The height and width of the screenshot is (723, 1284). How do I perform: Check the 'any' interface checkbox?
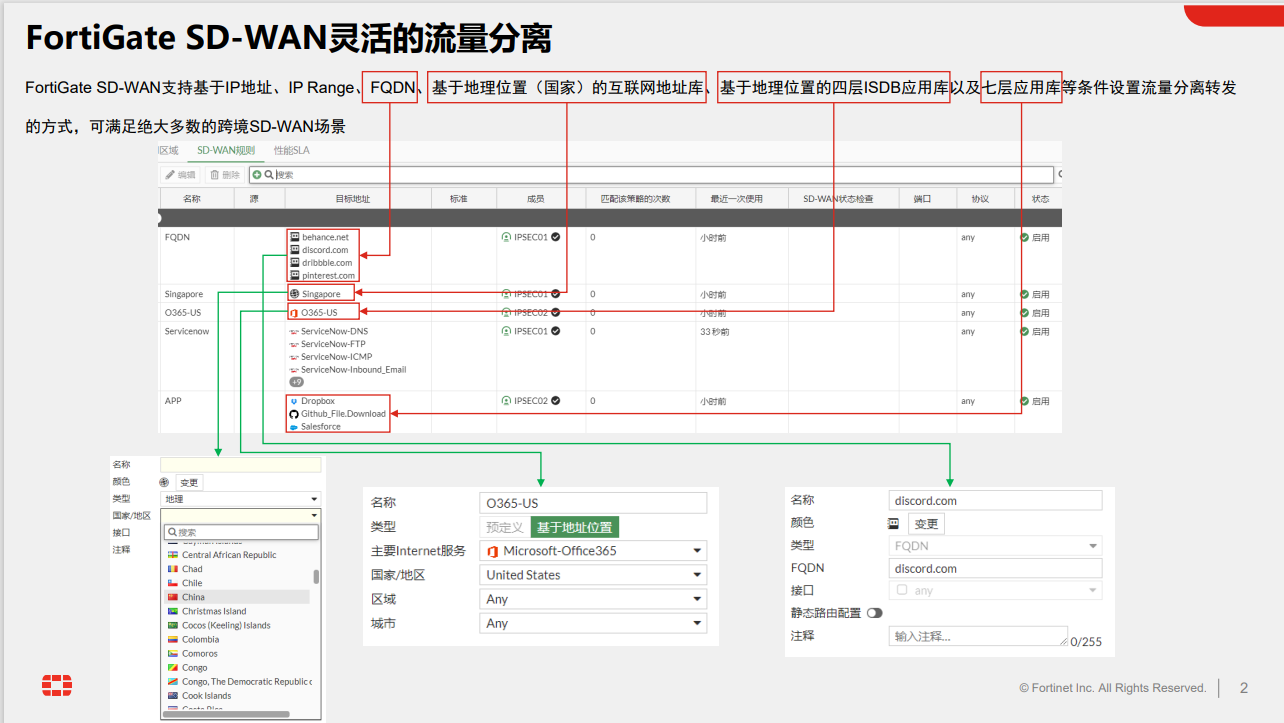(x=903, y=590)
